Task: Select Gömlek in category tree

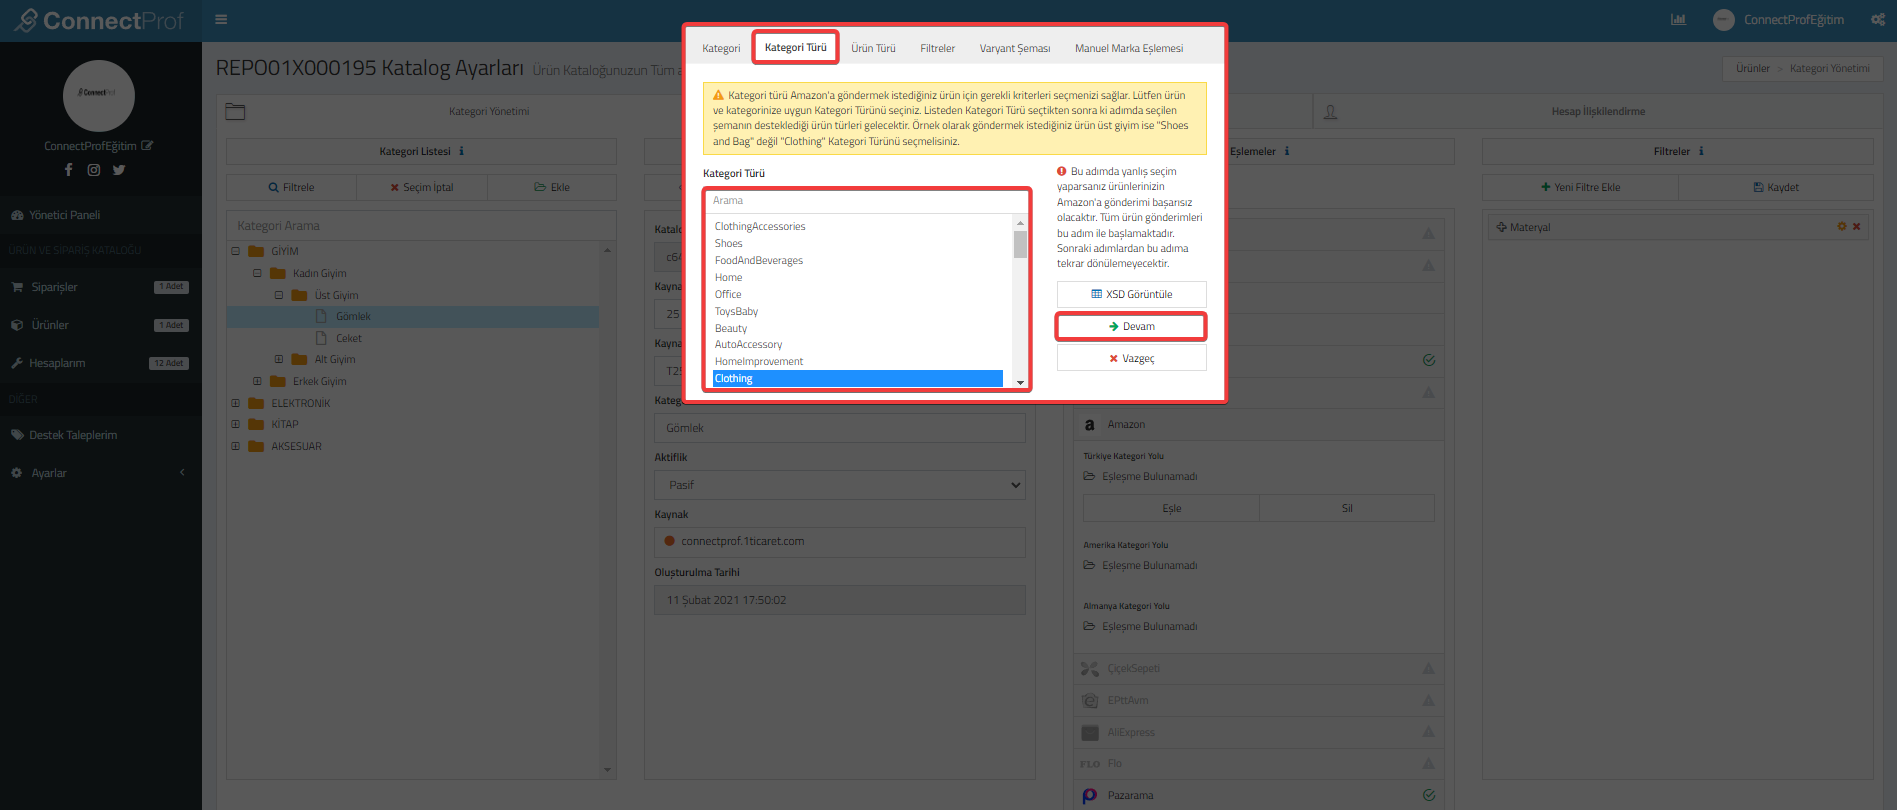Action: click(x=353, y=316)
